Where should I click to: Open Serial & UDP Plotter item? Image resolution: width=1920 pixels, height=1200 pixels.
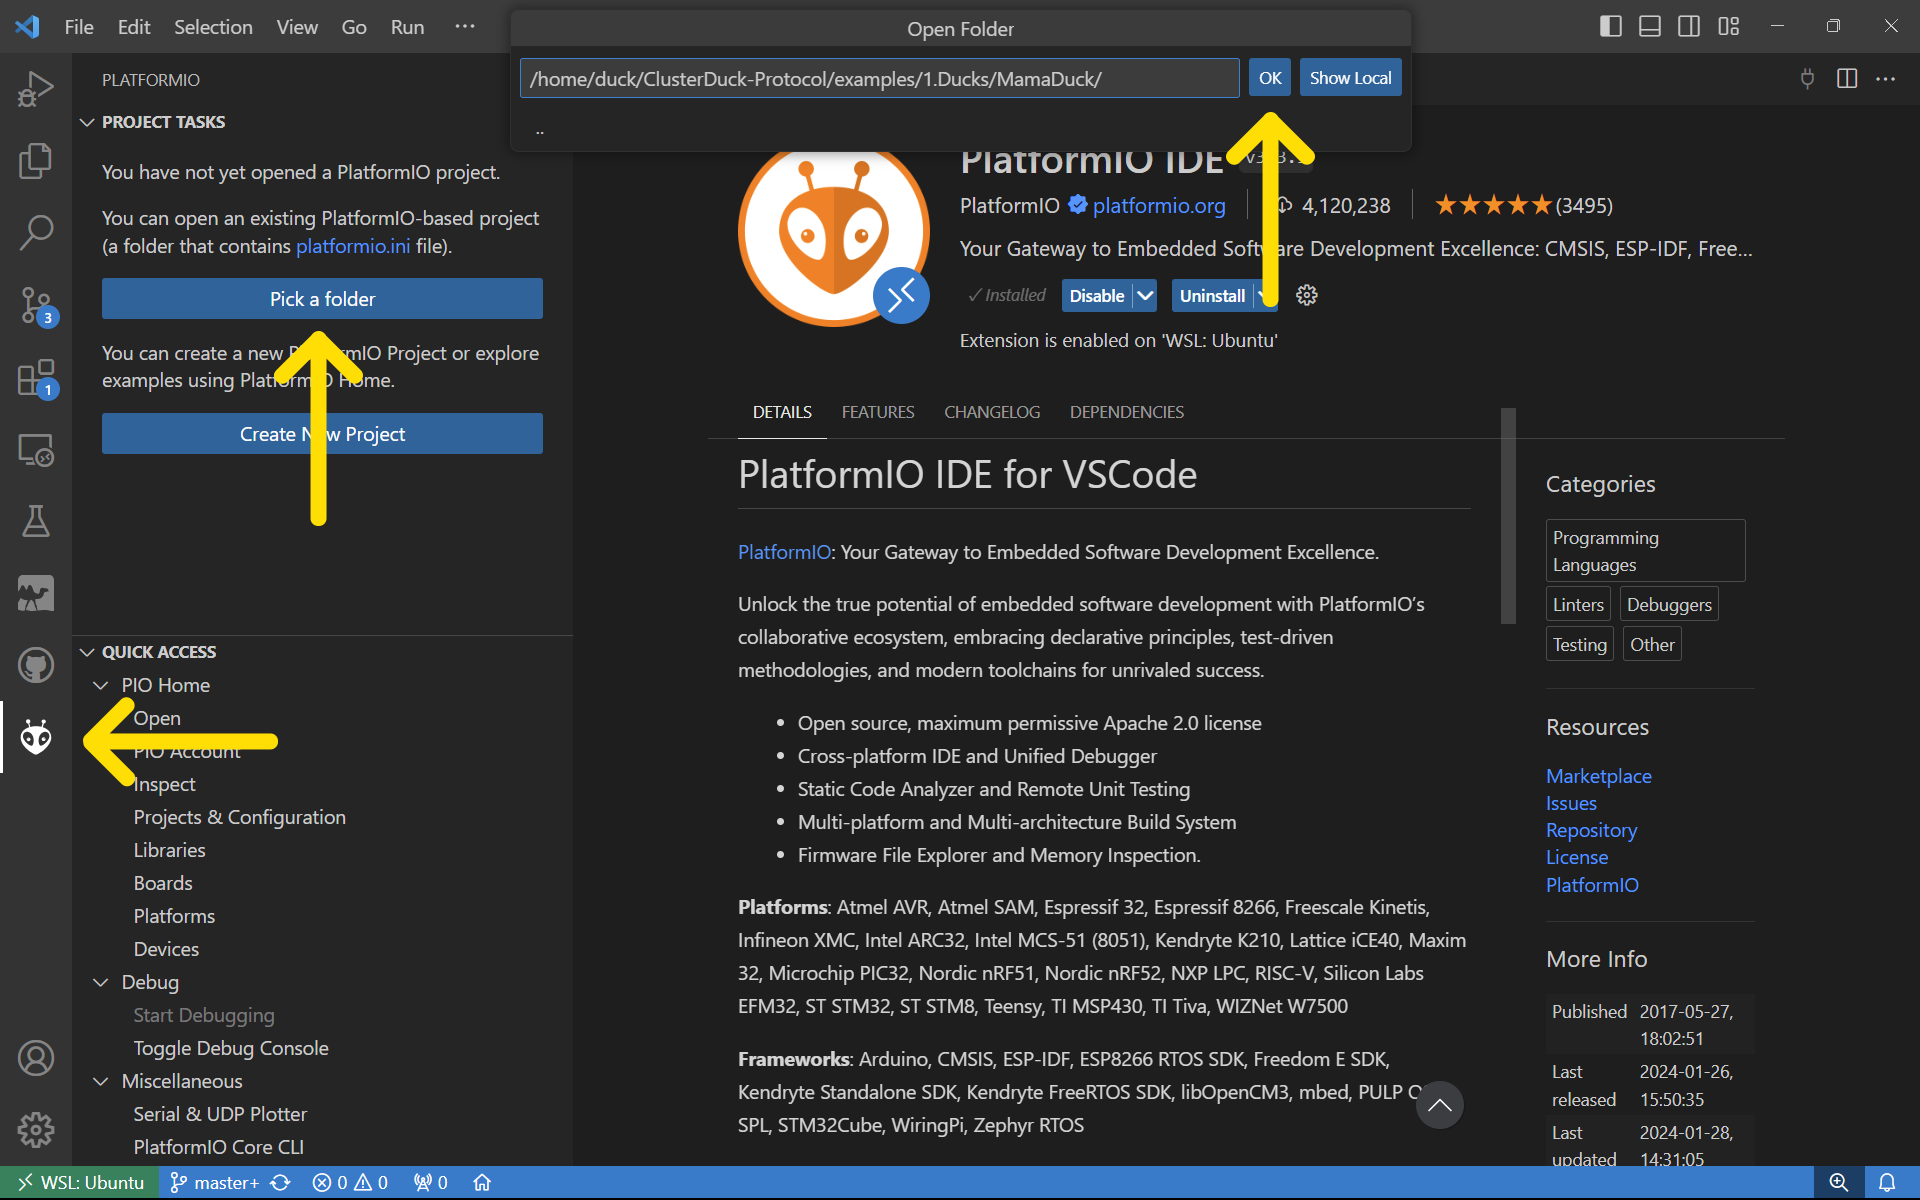pos(220,1114)
